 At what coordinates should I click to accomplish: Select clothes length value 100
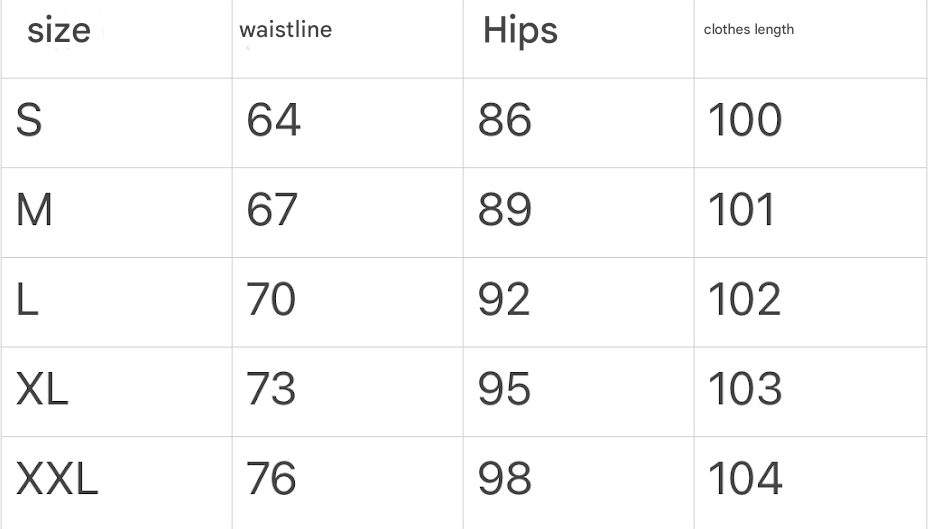tap(745, 121)
